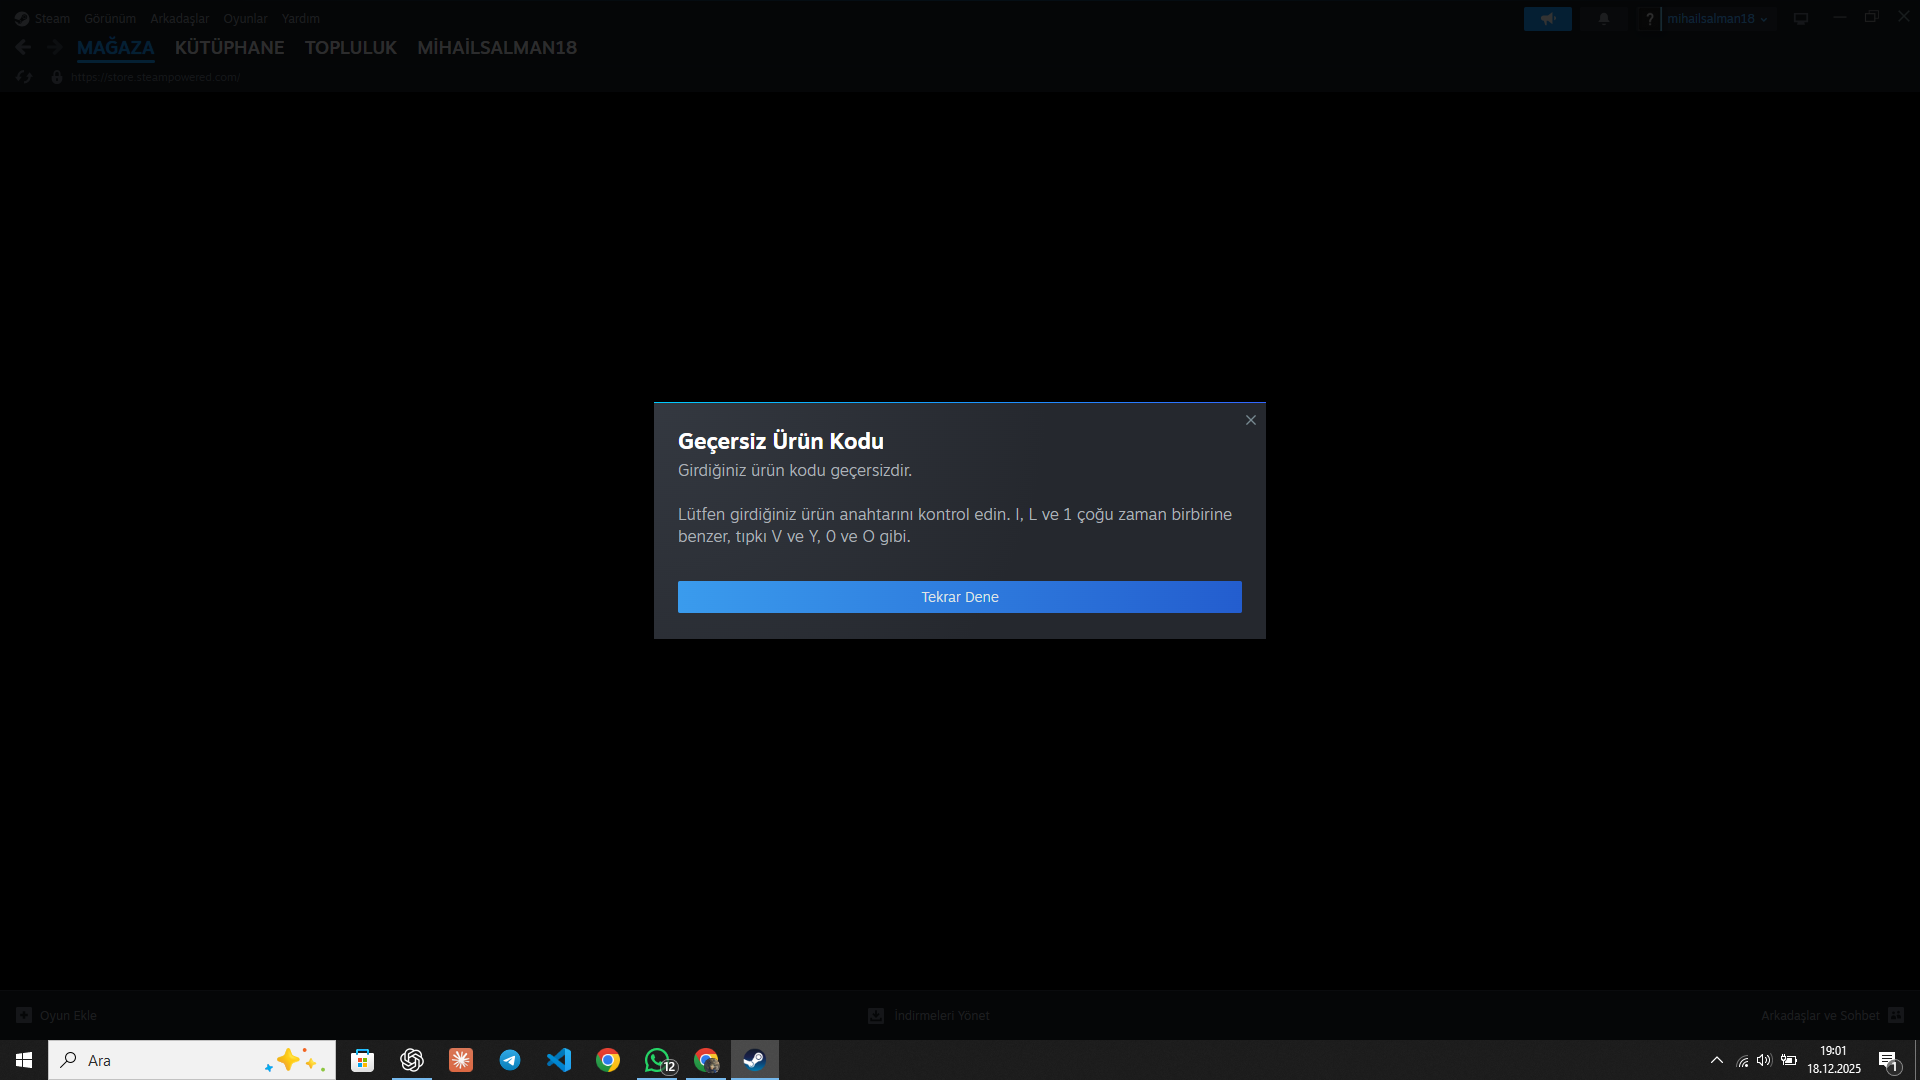
Task: Open Telegram from the taskbar
Action: pyautogui.click(x=510, y=1060)
